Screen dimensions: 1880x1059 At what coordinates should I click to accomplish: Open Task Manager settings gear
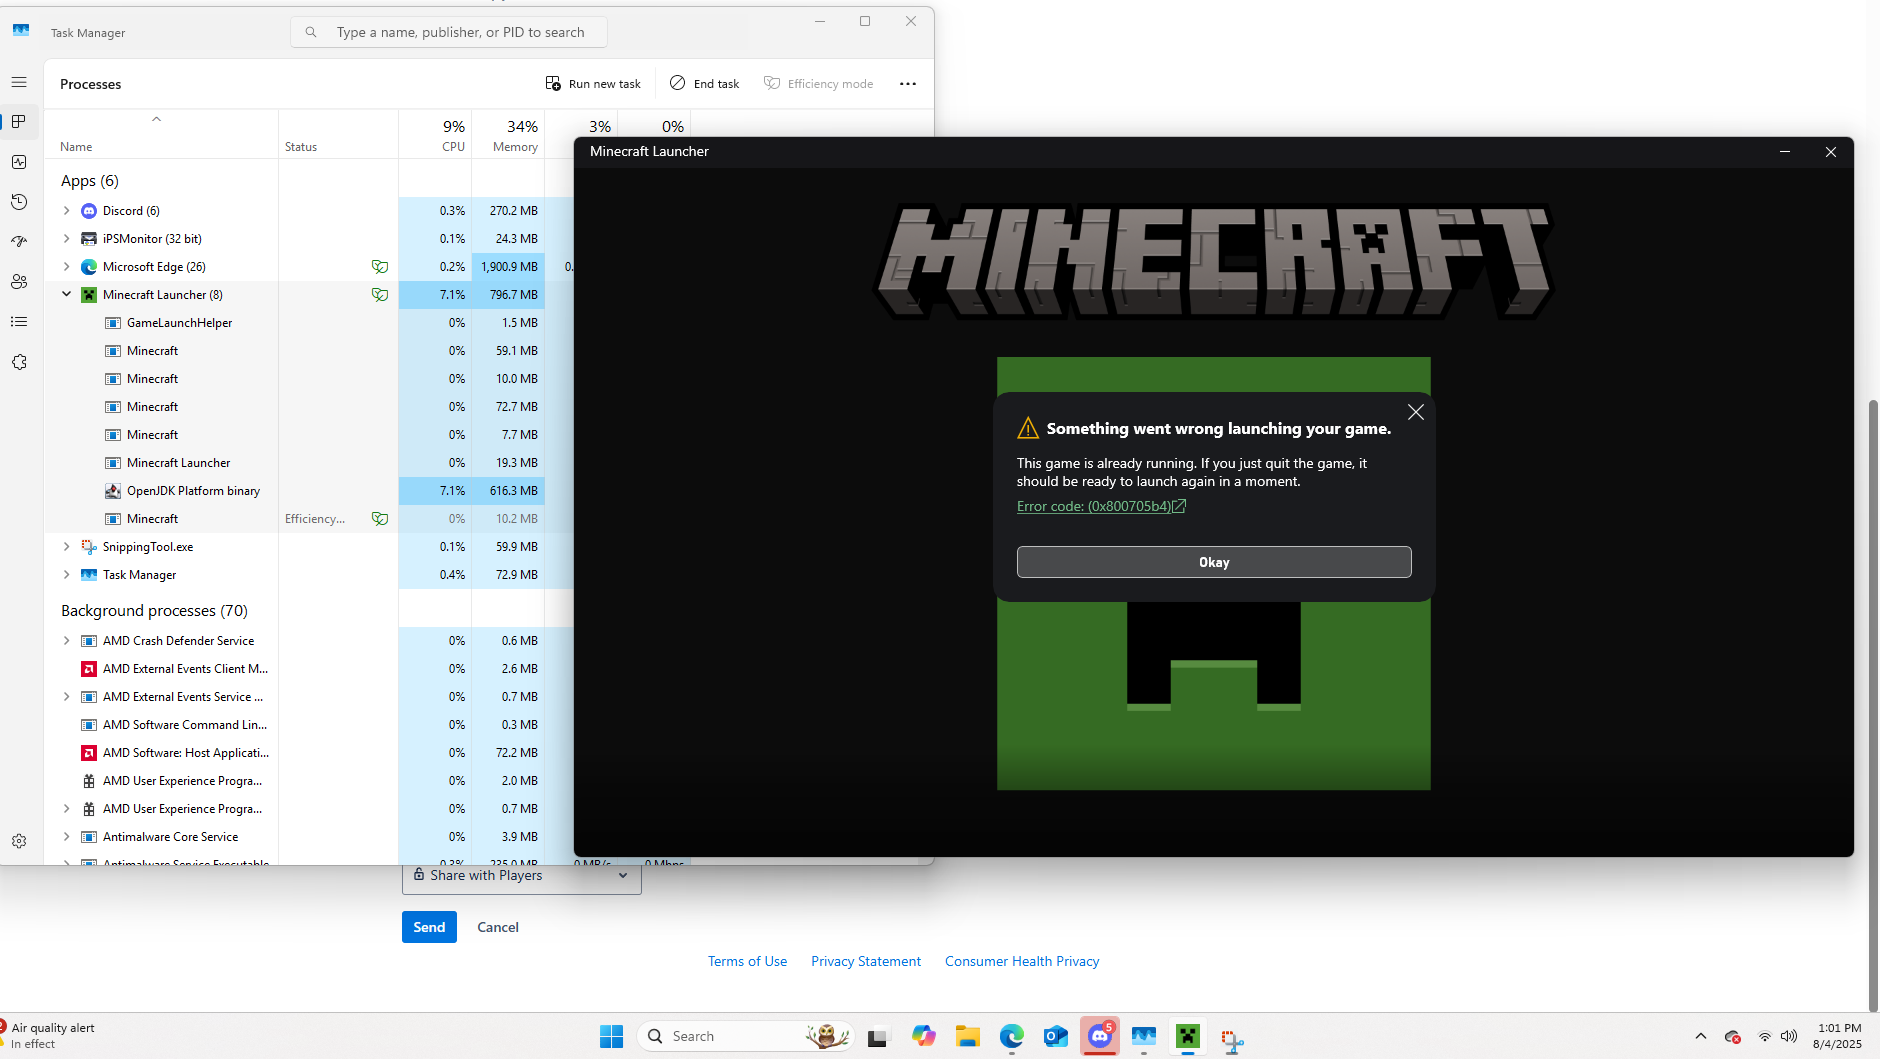click(19, 842)
